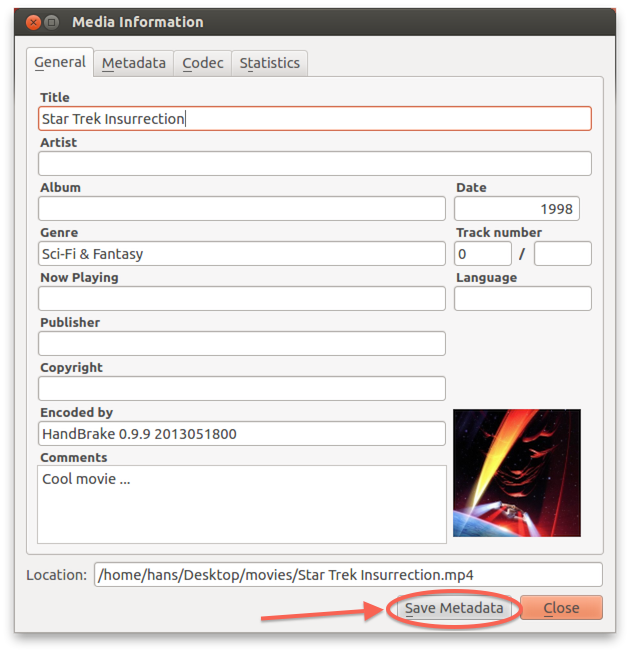The width and height of the screenshot is (630, 653).
Task: Focus the Artist text field
Action: (x=314, y=164)
